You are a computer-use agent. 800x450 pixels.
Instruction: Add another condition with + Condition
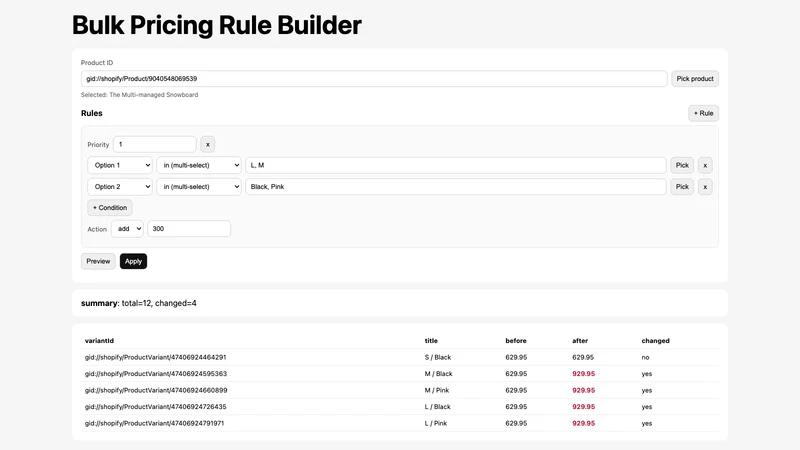tap(110, 208)
